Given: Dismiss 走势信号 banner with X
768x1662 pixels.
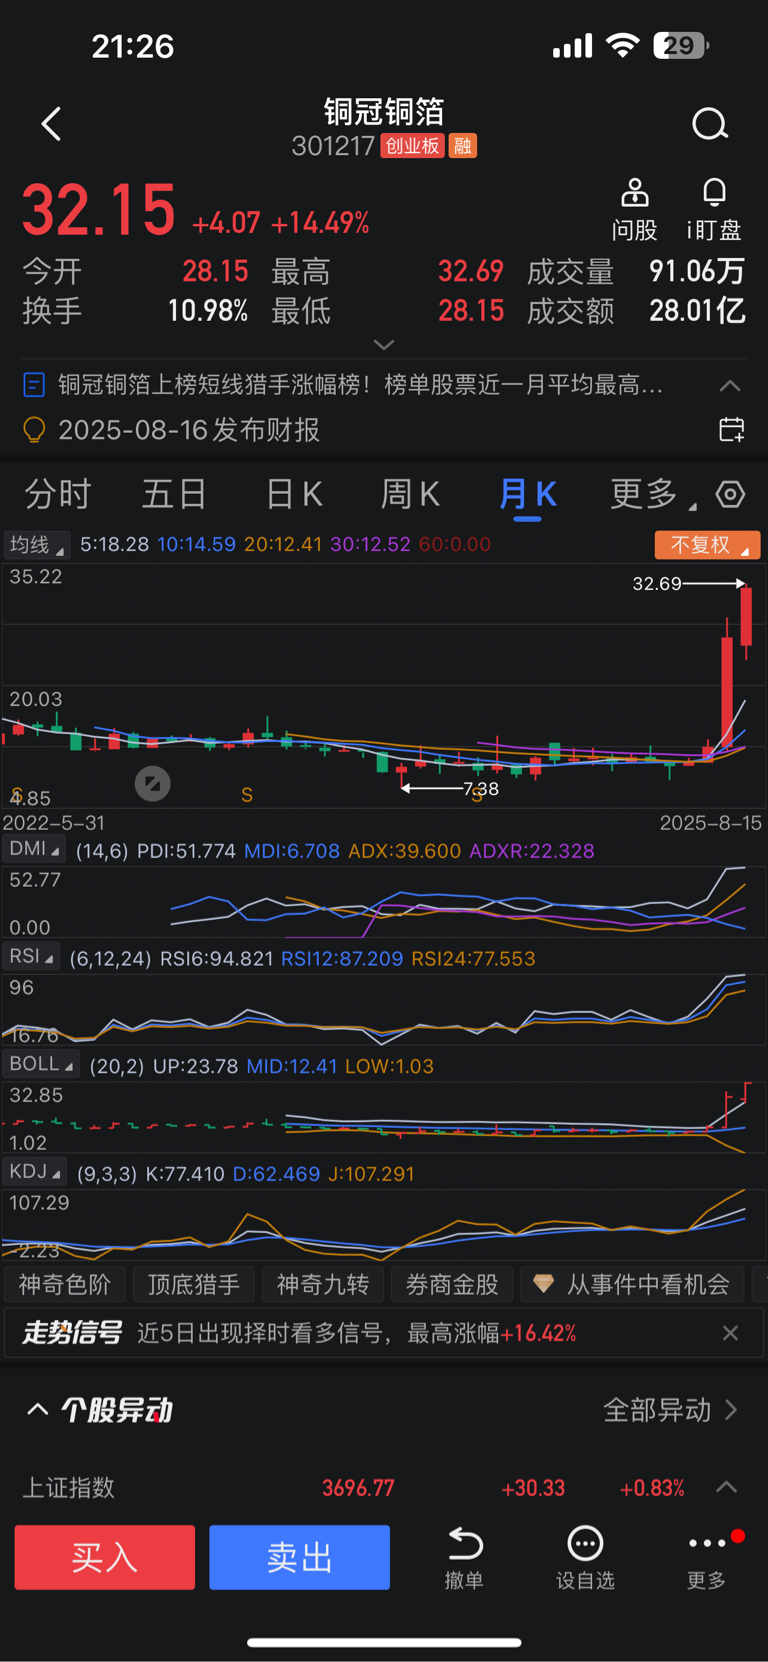Looking at the screenshot, I should 731,1333.
